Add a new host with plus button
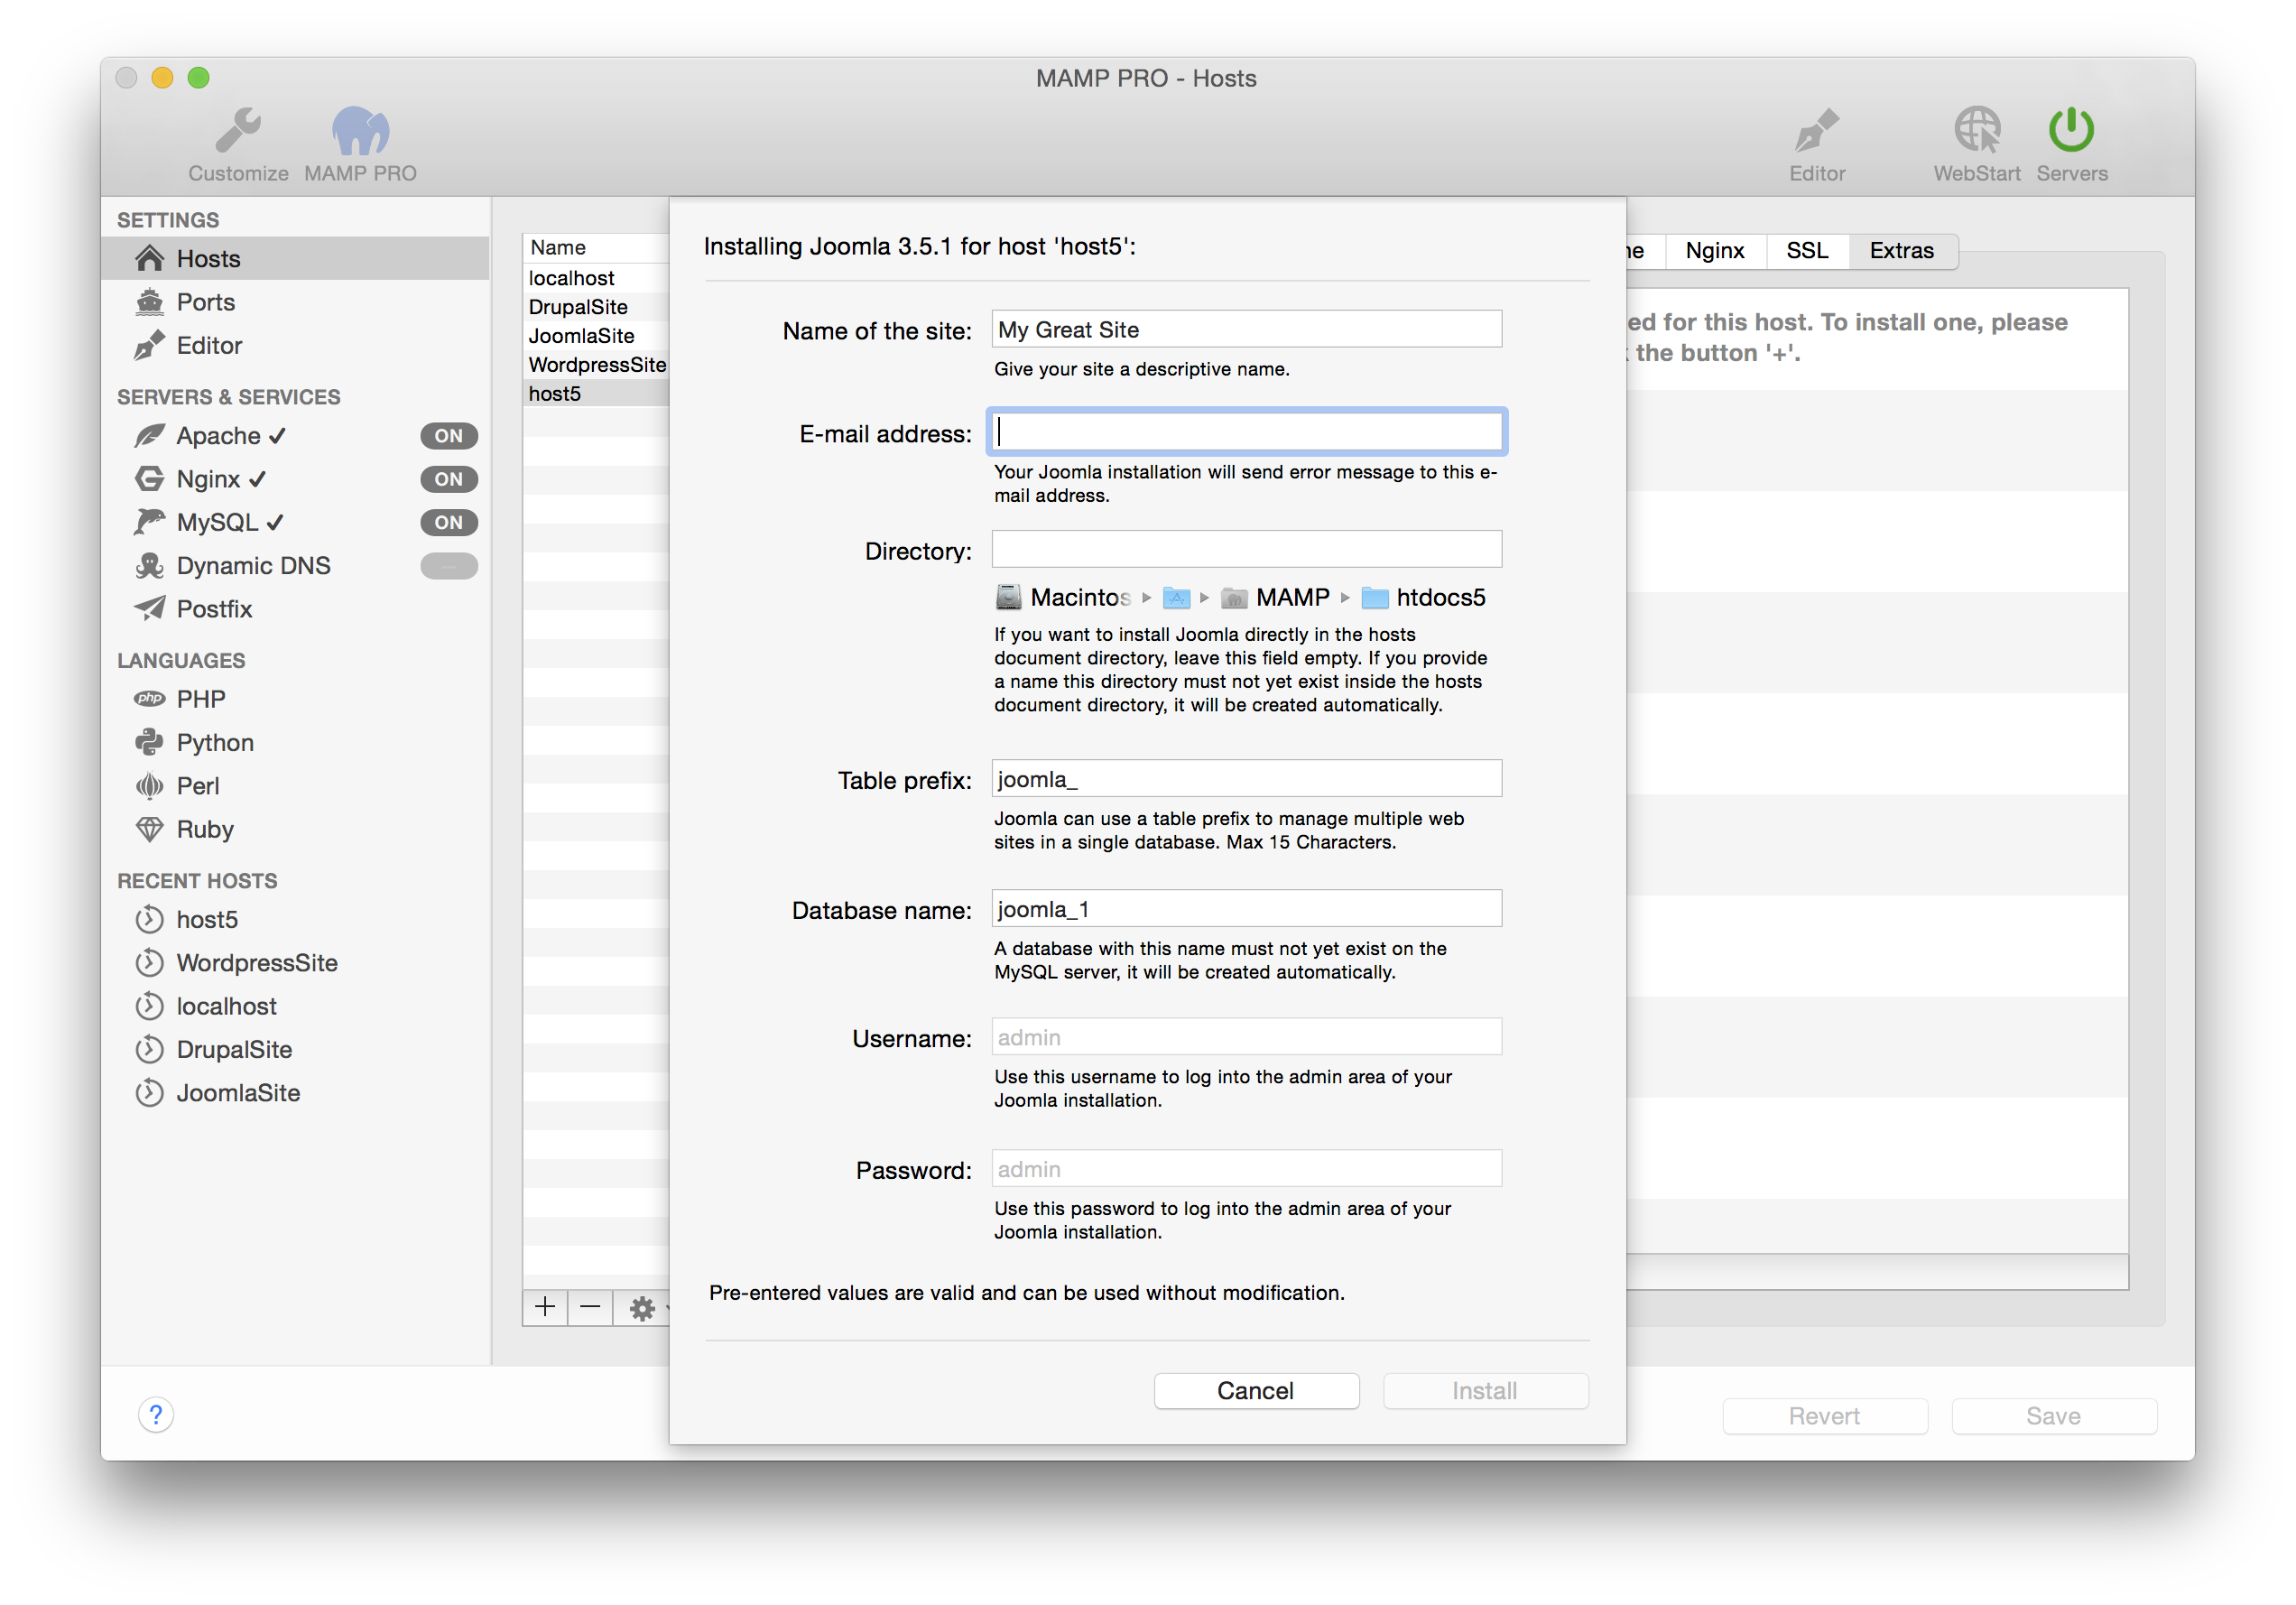 545,1307
